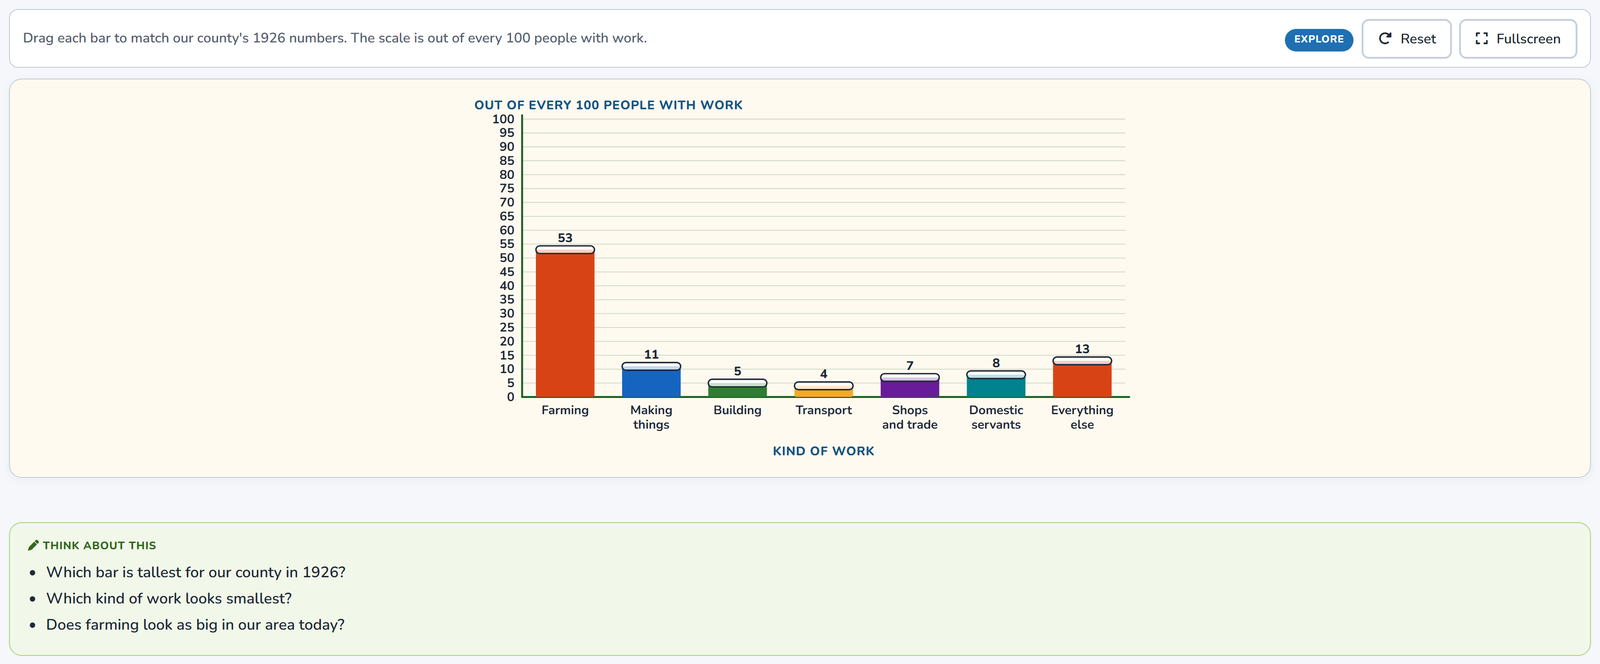The width and height of the screenshot is (1600, 664).
Task: Click the Everything else bar handle
Action: [1082, 361]
